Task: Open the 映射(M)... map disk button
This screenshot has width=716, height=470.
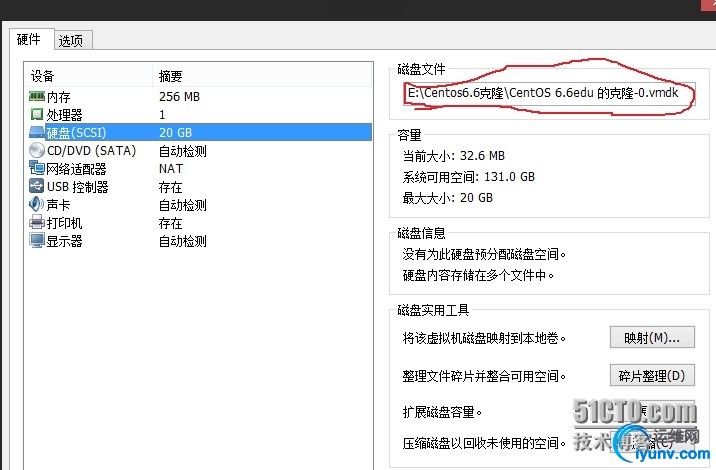Action: [x=652, y=338]
